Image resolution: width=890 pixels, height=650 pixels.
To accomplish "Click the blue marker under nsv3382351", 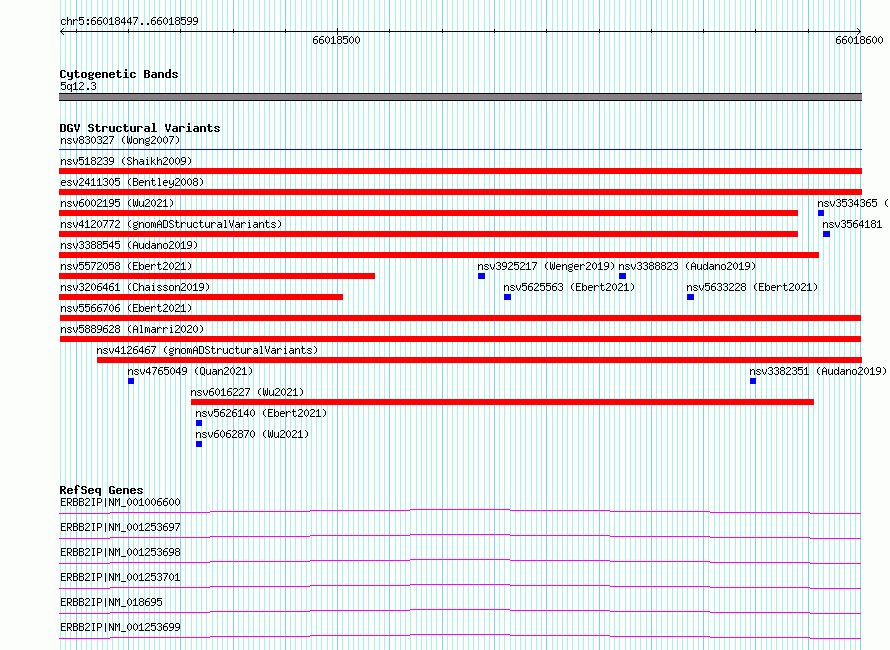I will [x=753, y=381].
